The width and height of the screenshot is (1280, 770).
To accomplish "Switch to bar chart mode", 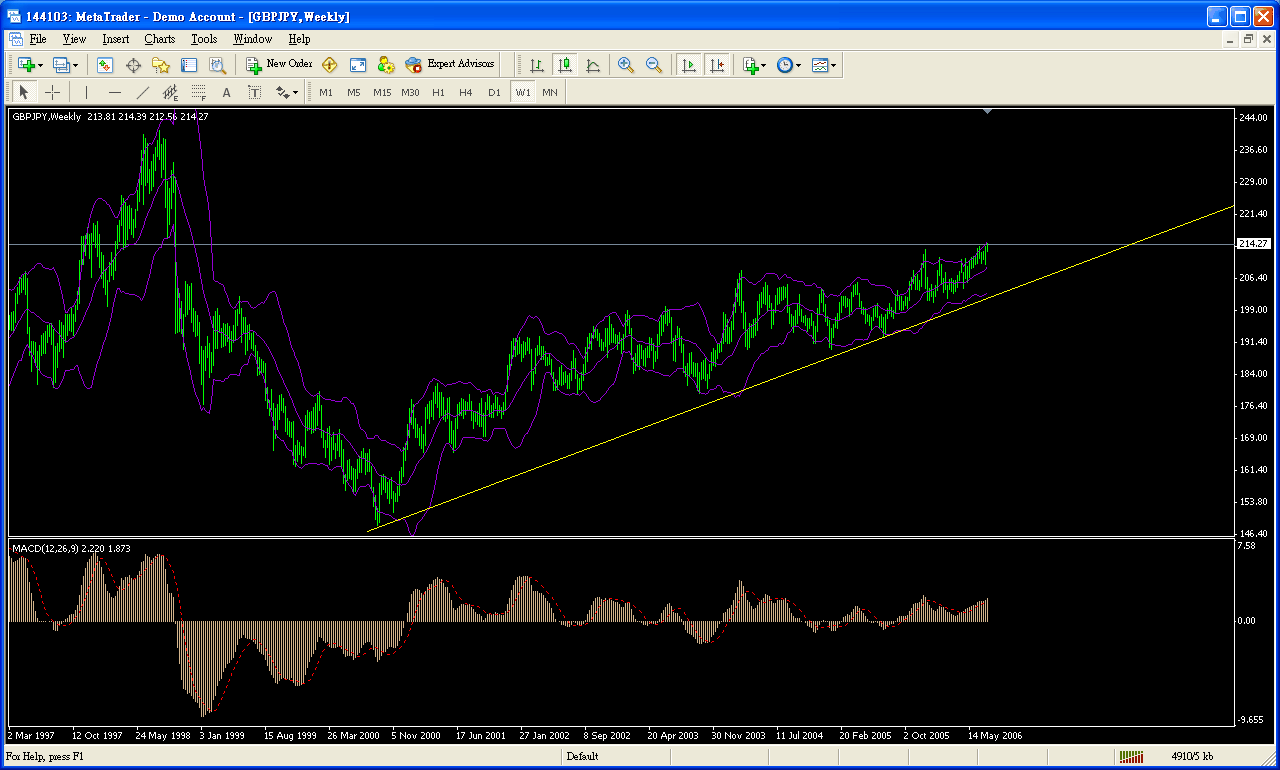I will point(537,64).
